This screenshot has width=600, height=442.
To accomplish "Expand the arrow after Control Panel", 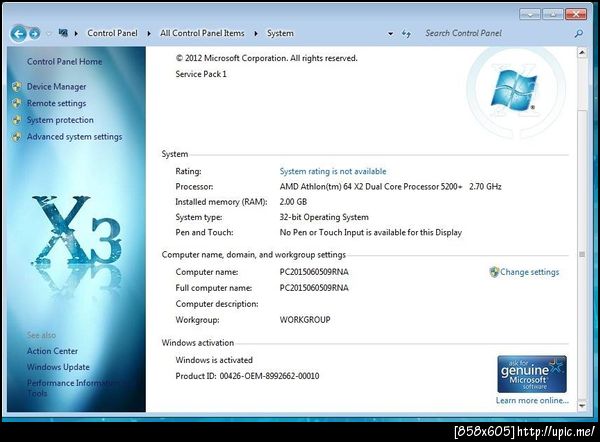I will pyautogui.click(x=149, y=33).
